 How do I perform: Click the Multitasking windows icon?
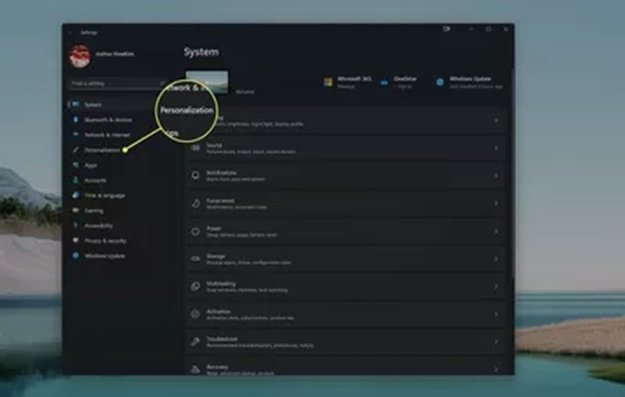click(195, 286)
